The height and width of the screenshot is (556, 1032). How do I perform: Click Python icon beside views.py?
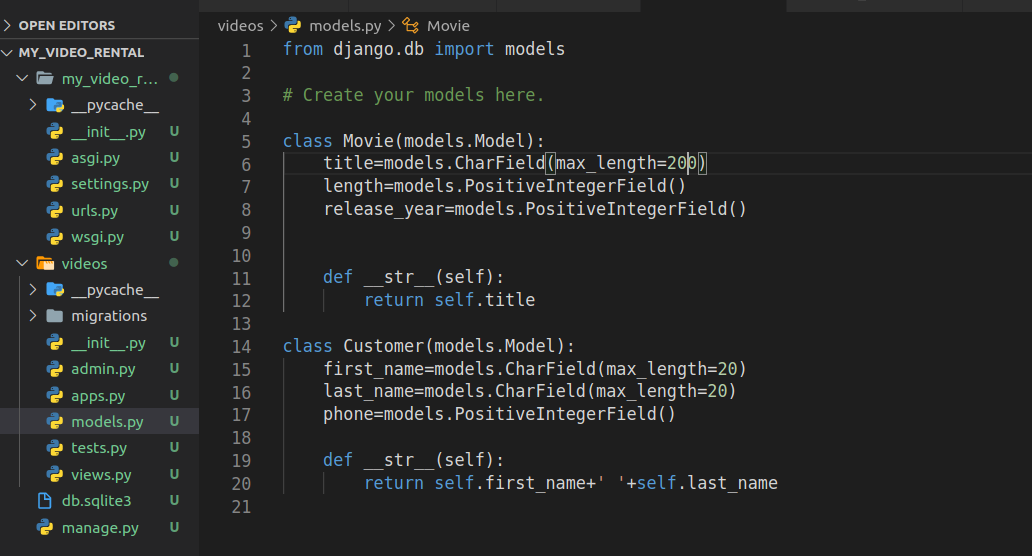(55, 474)
